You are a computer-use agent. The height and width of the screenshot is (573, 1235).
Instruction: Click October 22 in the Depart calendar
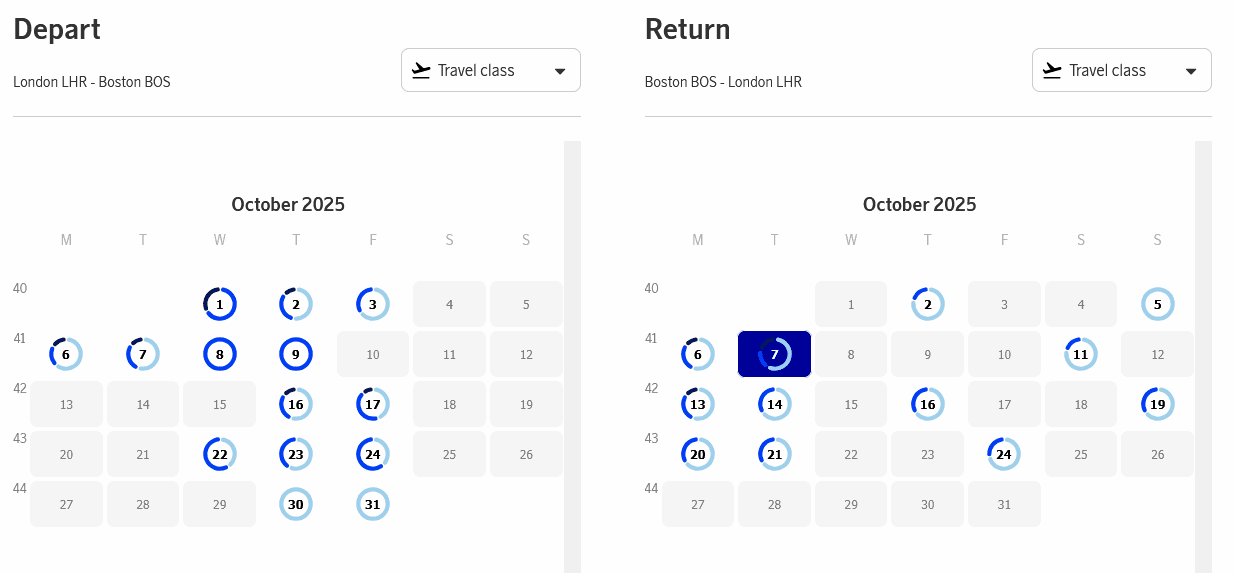click(x=219, y=454)
